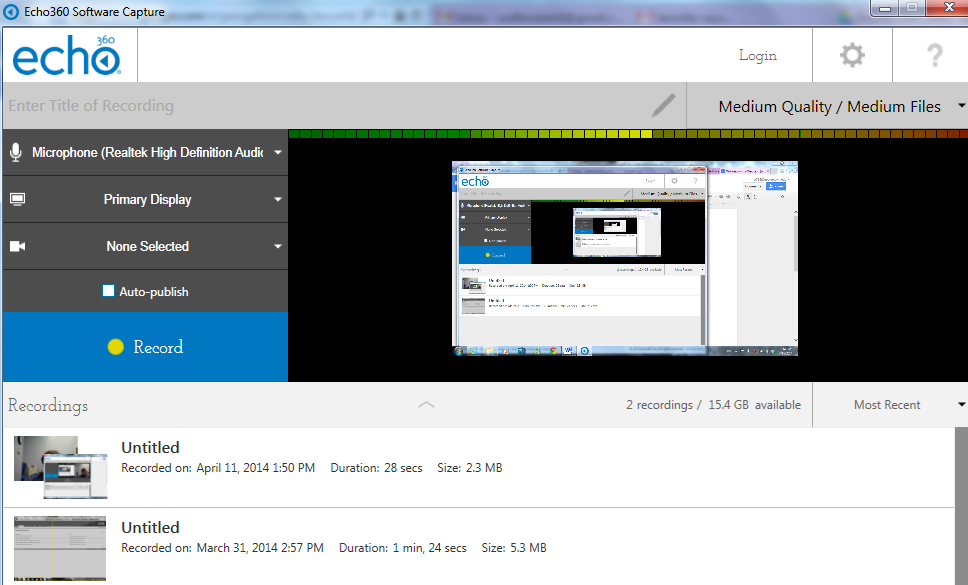Start recording with the Record button

(x=145, y=347)
